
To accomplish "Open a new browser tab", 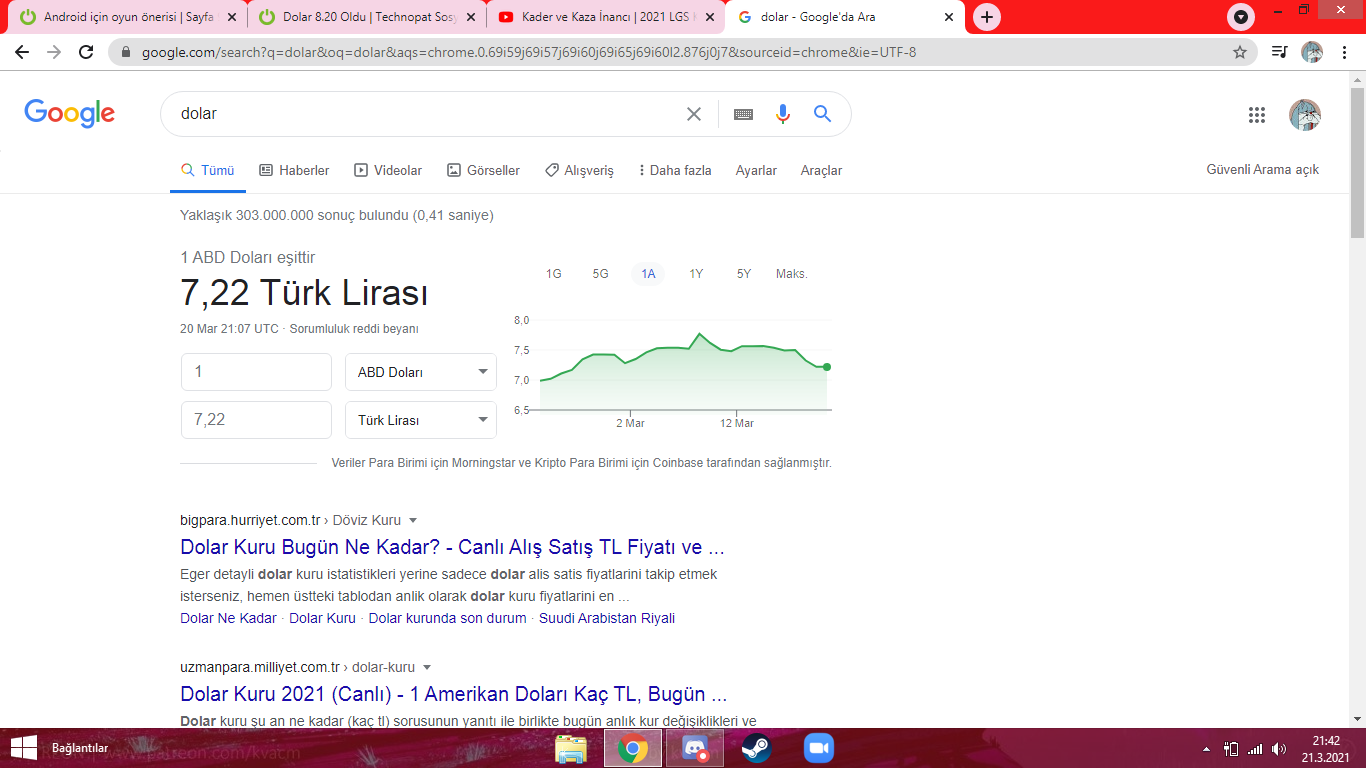I will tap(987, 17).
